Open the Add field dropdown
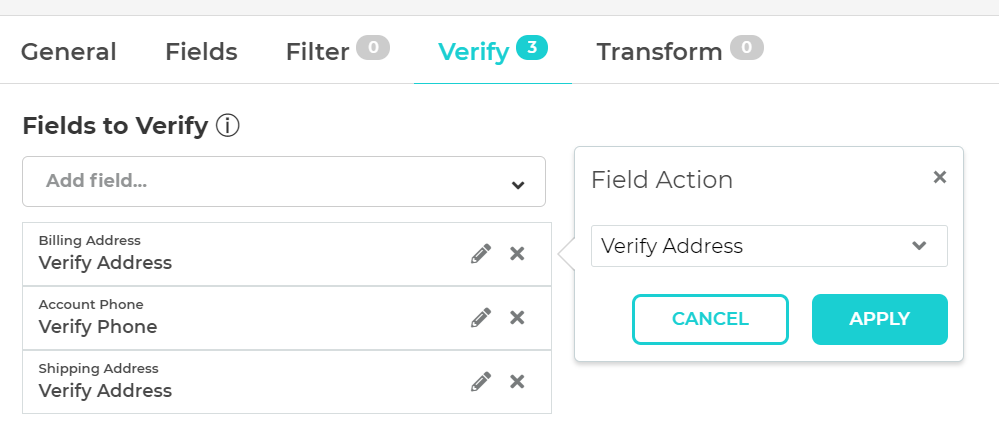Viewport: 999px width, 440px height. (270, 182)
